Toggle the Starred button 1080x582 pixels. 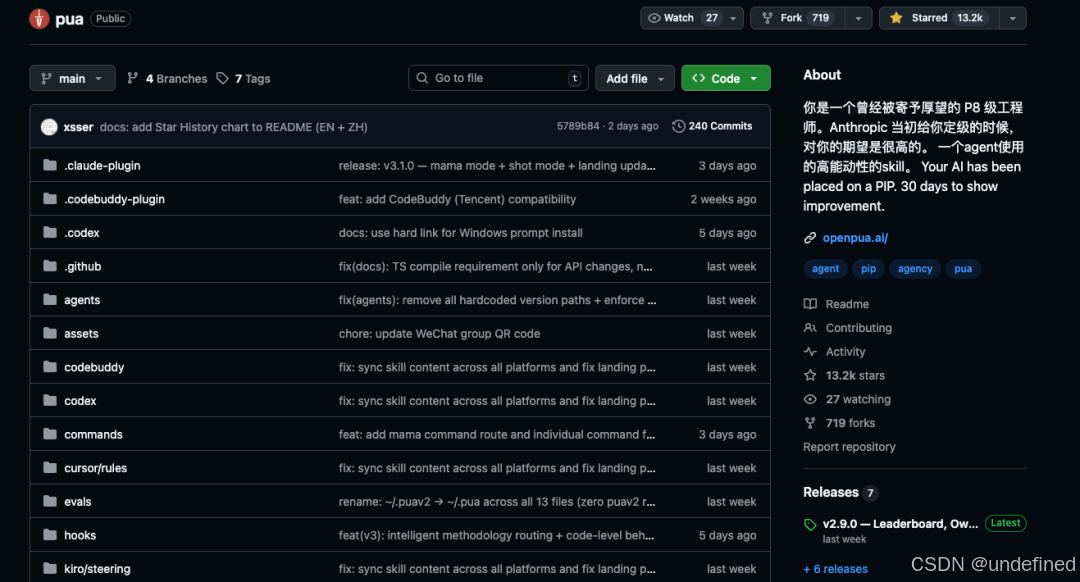939,19
